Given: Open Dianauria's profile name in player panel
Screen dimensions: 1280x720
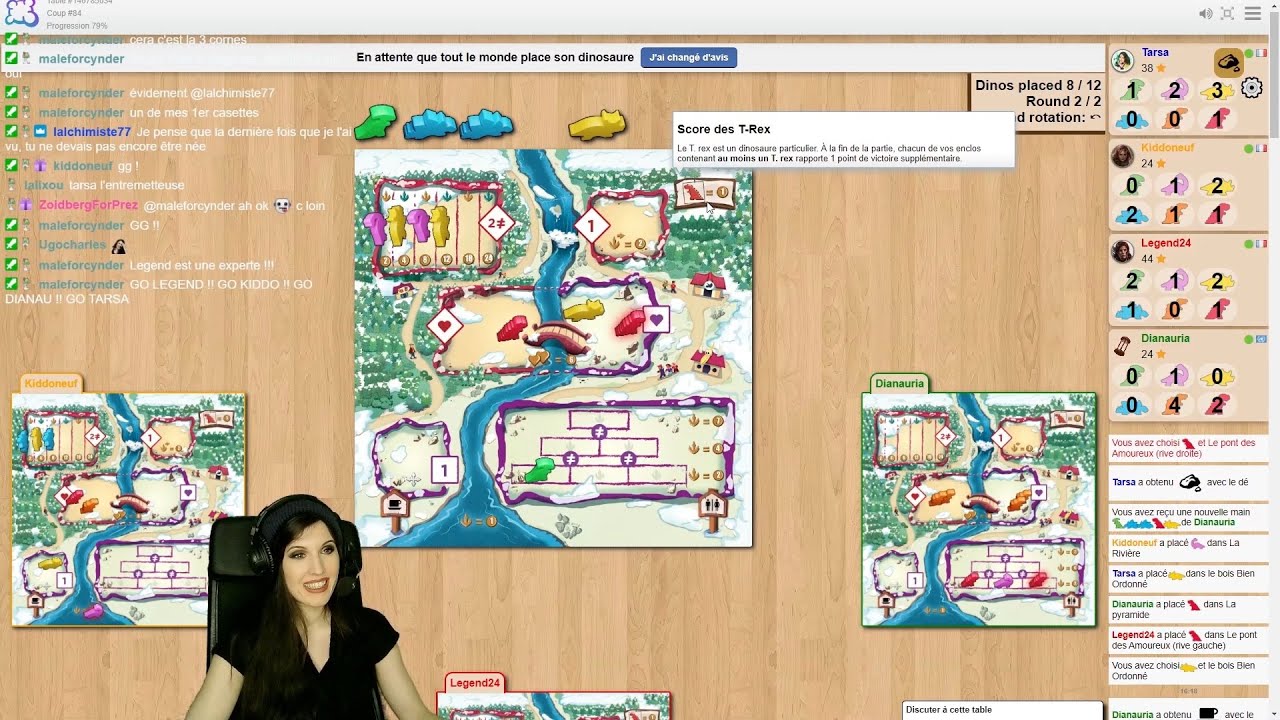Looking at the screenshot, I should coord(1165,338).
